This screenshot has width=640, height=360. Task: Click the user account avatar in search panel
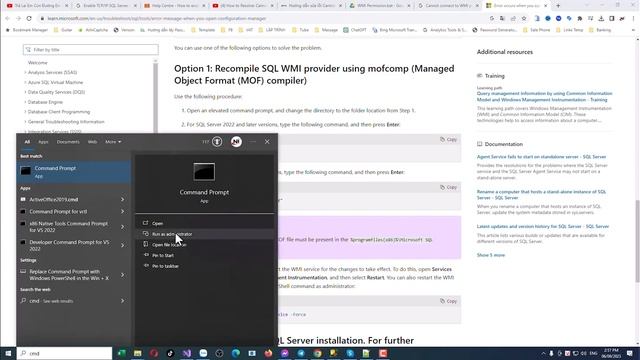(236, 142)
